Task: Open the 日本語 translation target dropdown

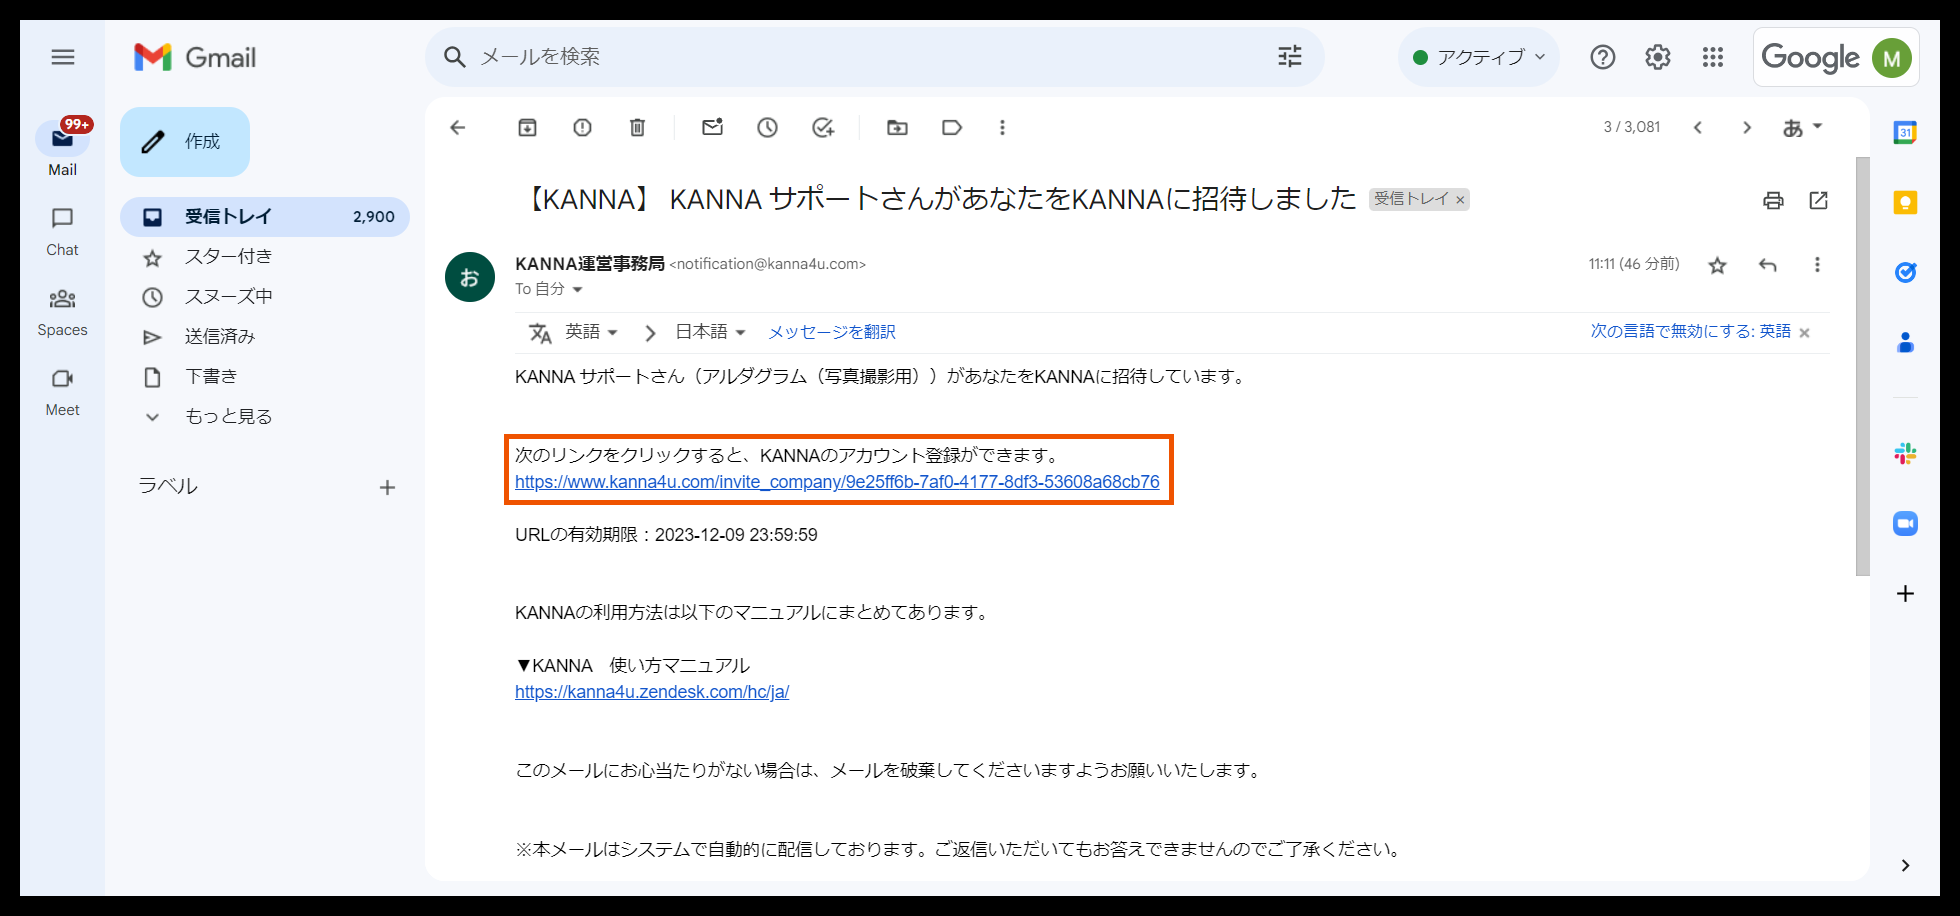Action: coord(710,331)
